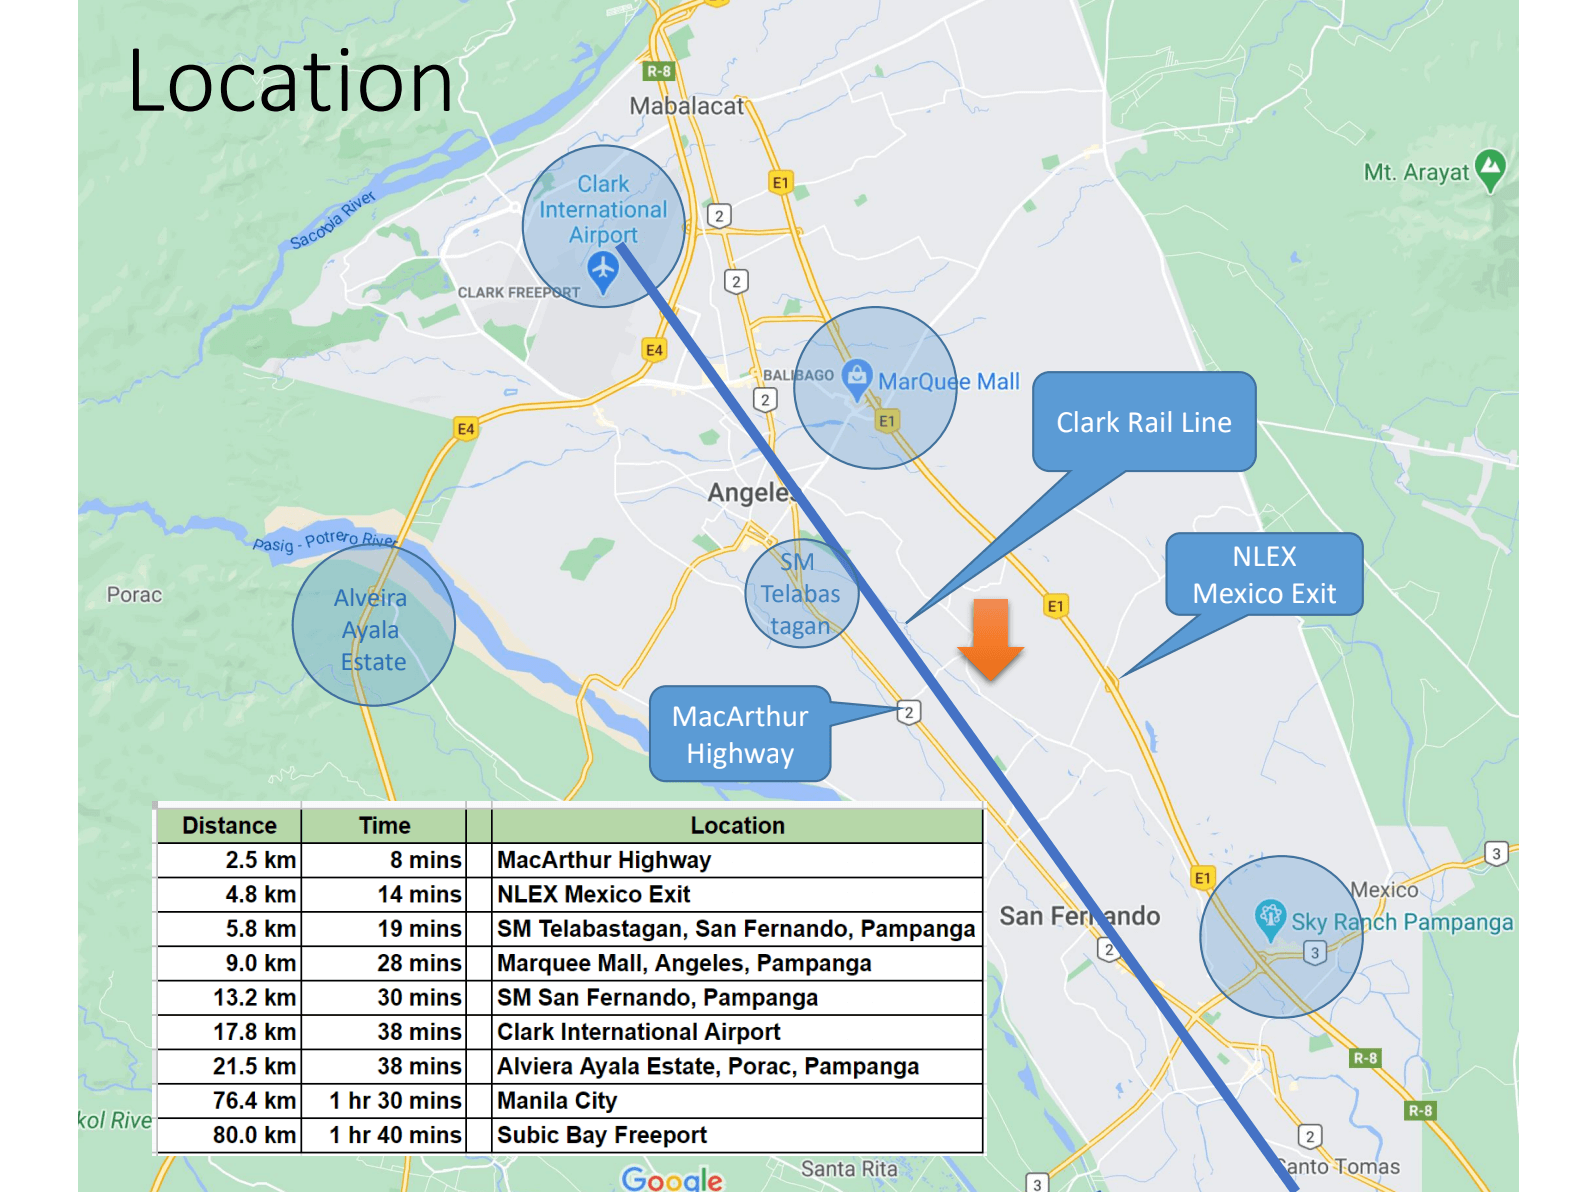Screen dimensions: 1596x1192
Task: Click the E4 expressway shield near Porac road
Action: coord(466,429)
